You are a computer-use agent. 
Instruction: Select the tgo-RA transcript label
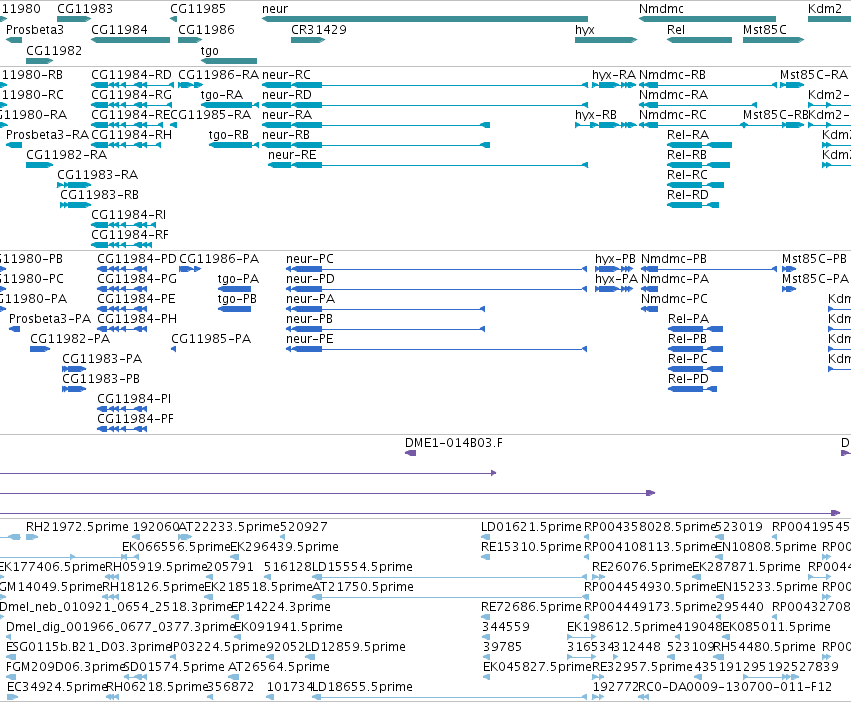(222, 94)
